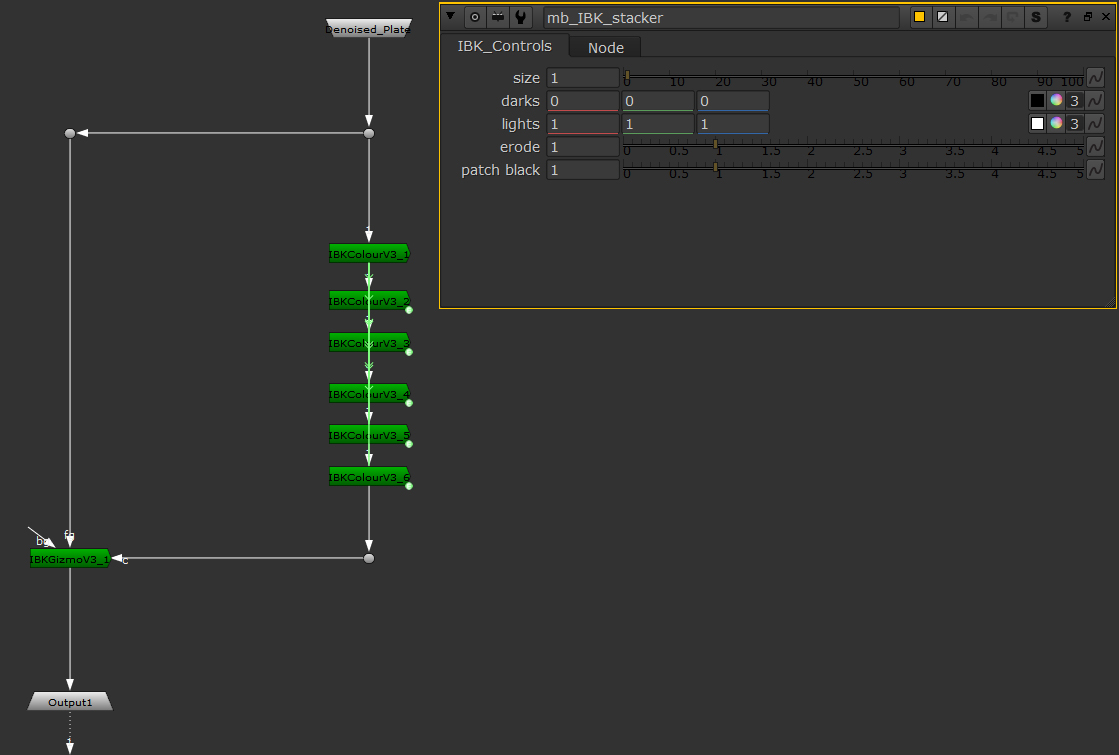Image resolution: width=1119 pixels, height=755 pixels.
Task: Toggle the yellow node color swatch button
Action: point(918,17)
